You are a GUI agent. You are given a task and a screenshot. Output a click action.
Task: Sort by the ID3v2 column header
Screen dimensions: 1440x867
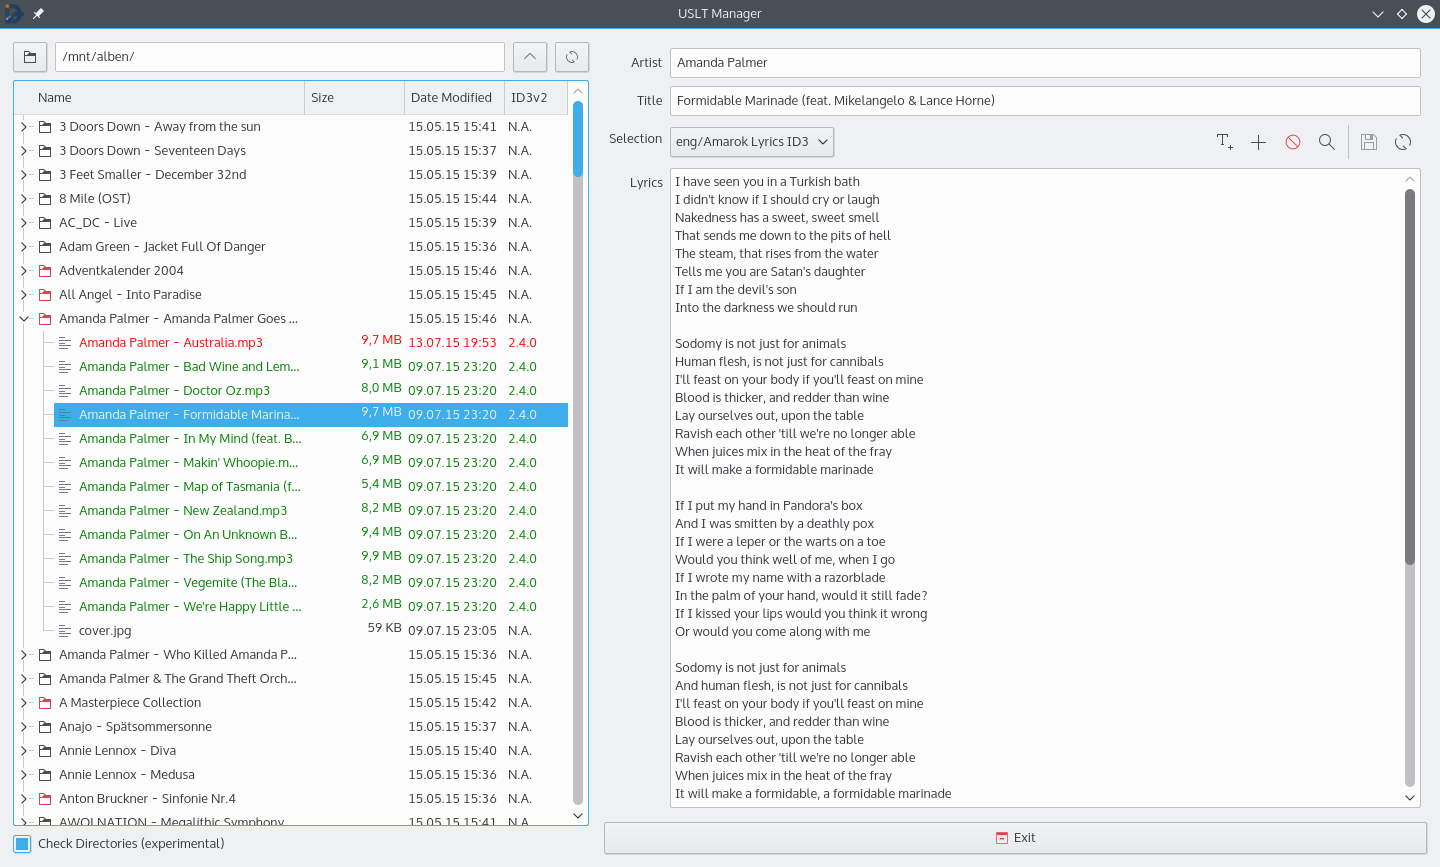(x=536, y=98)
